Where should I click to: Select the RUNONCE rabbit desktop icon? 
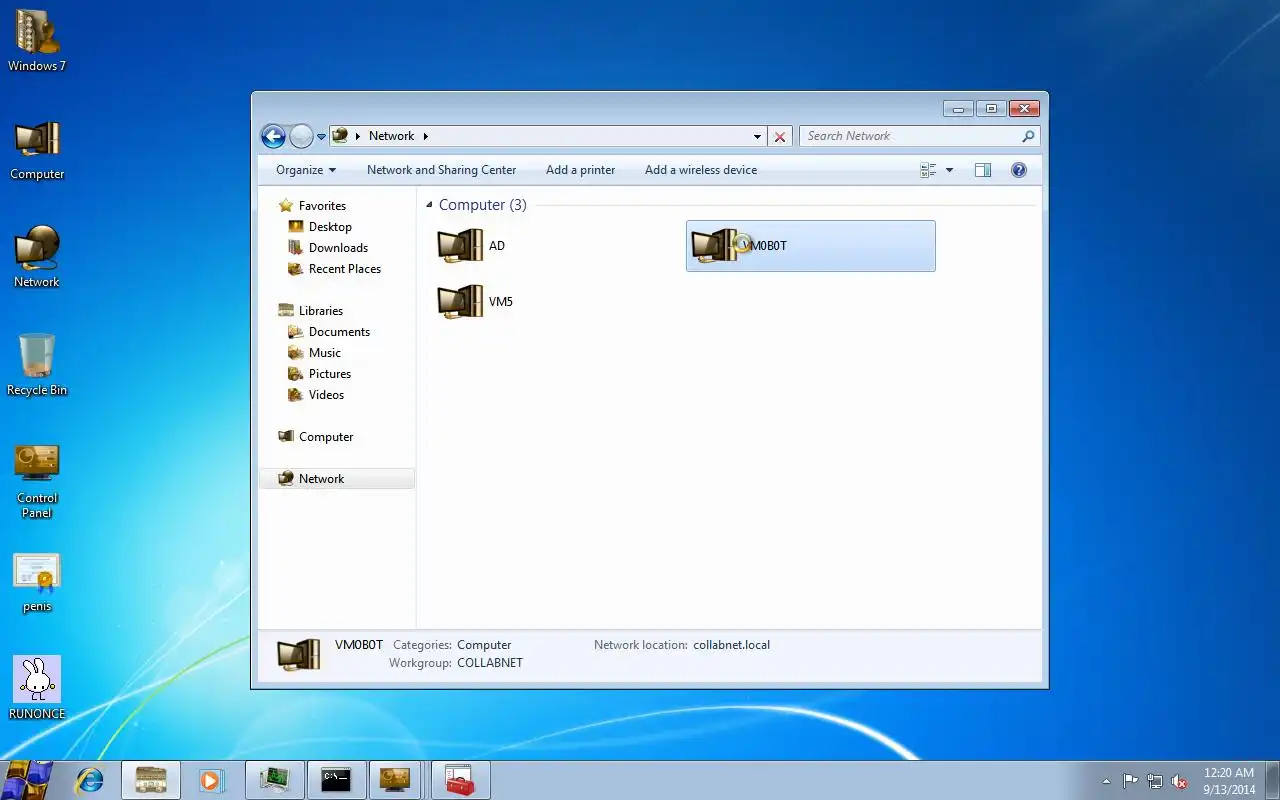[x=37, y=688]
